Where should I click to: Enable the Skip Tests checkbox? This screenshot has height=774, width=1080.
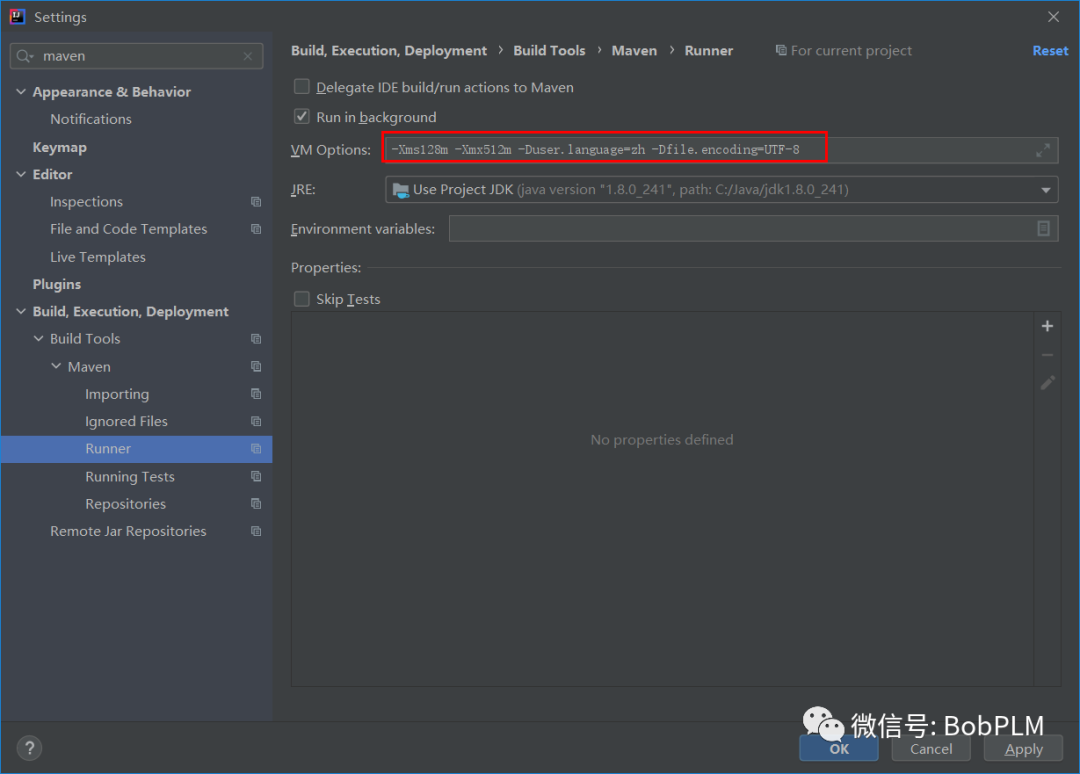click(302, 299)
